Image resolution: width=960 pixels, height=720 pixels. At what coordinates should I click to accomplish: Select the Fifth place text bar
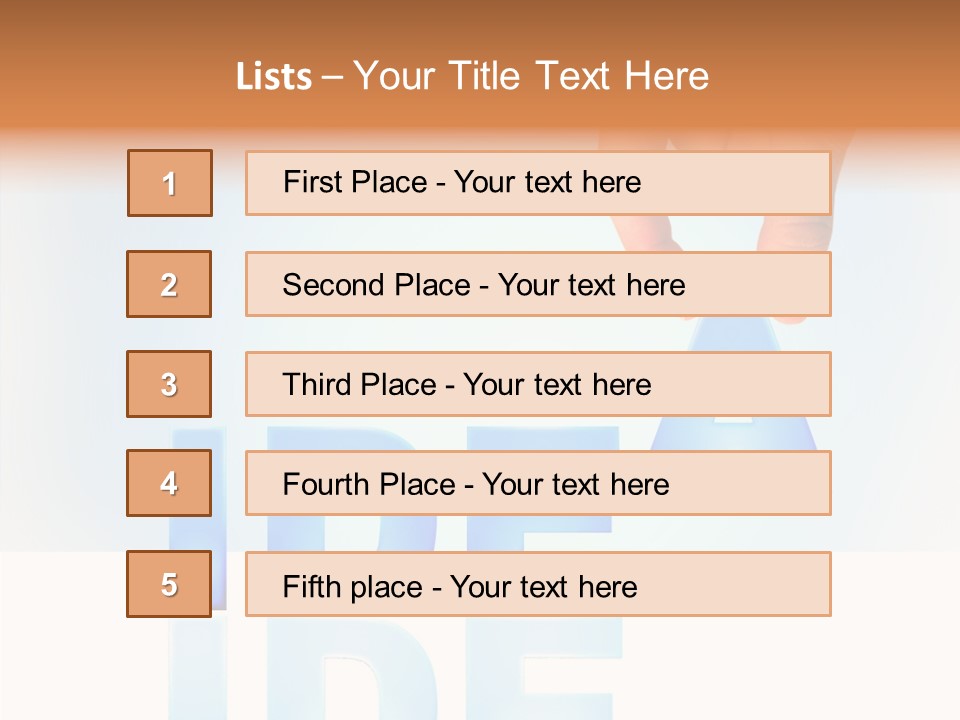[538, 584]
